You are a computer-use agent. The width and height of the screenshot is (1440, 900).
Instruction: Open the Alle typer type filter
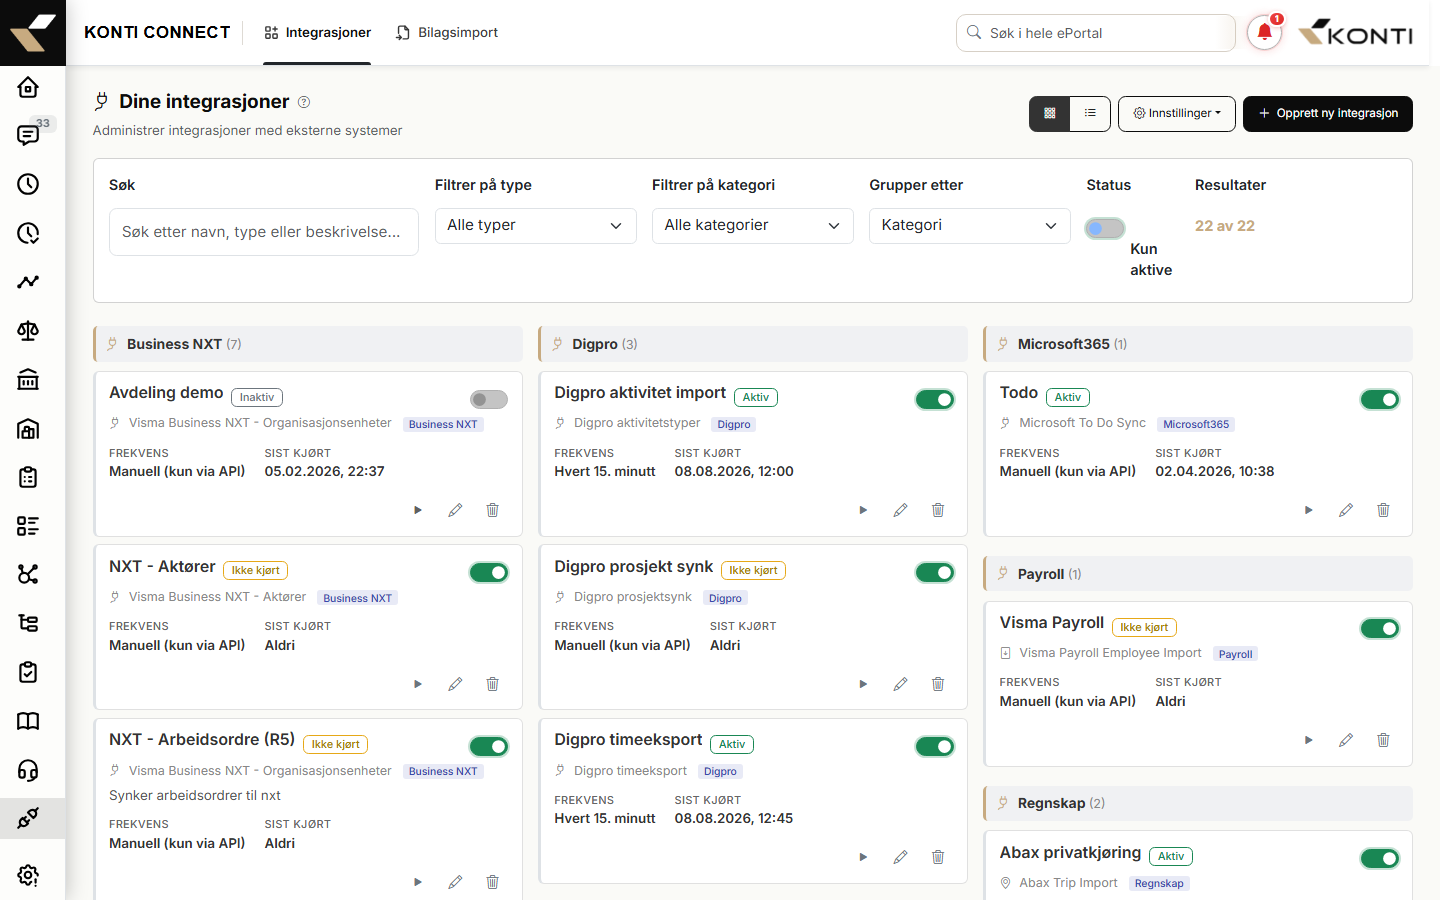click(536, 226)
